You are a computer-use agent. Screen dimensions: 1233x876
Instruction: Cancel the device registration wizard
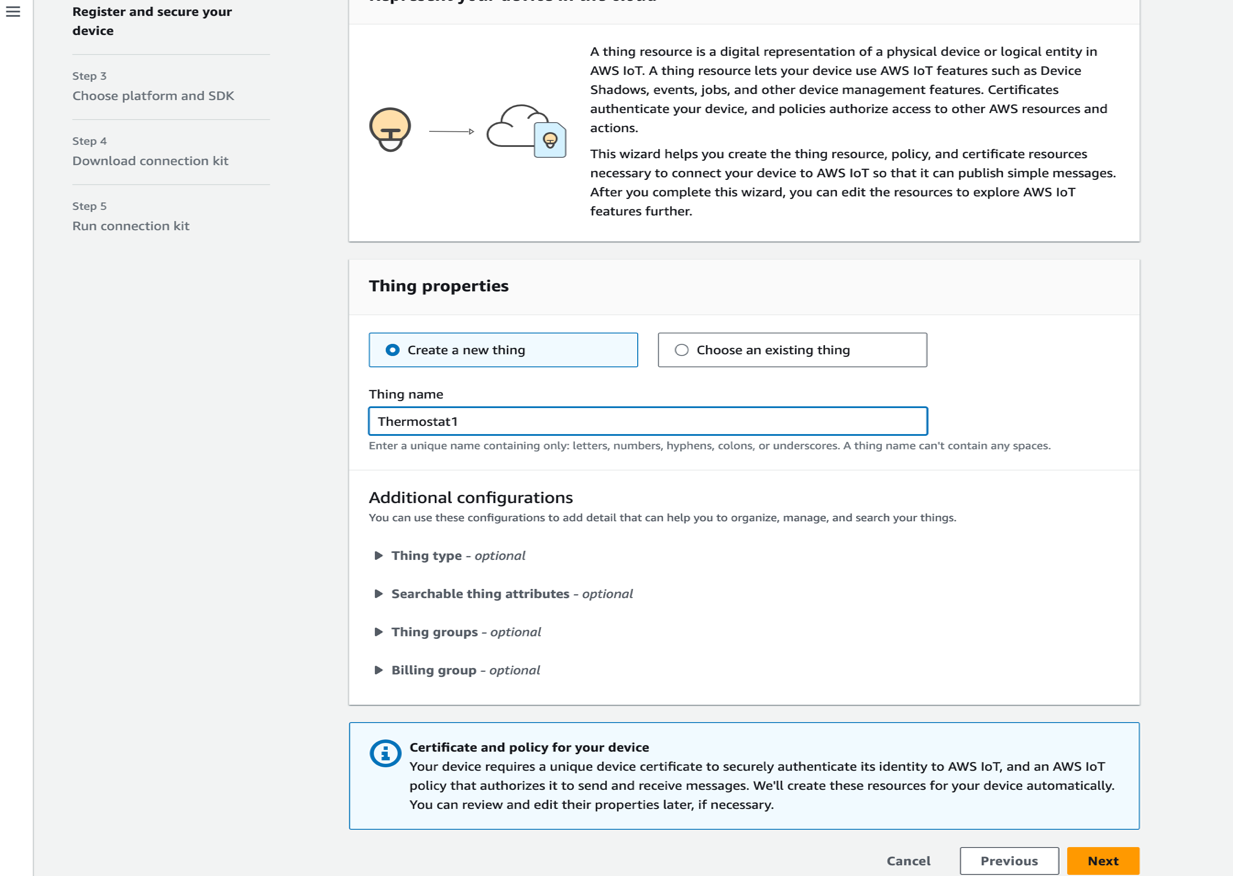click(908, 860)
